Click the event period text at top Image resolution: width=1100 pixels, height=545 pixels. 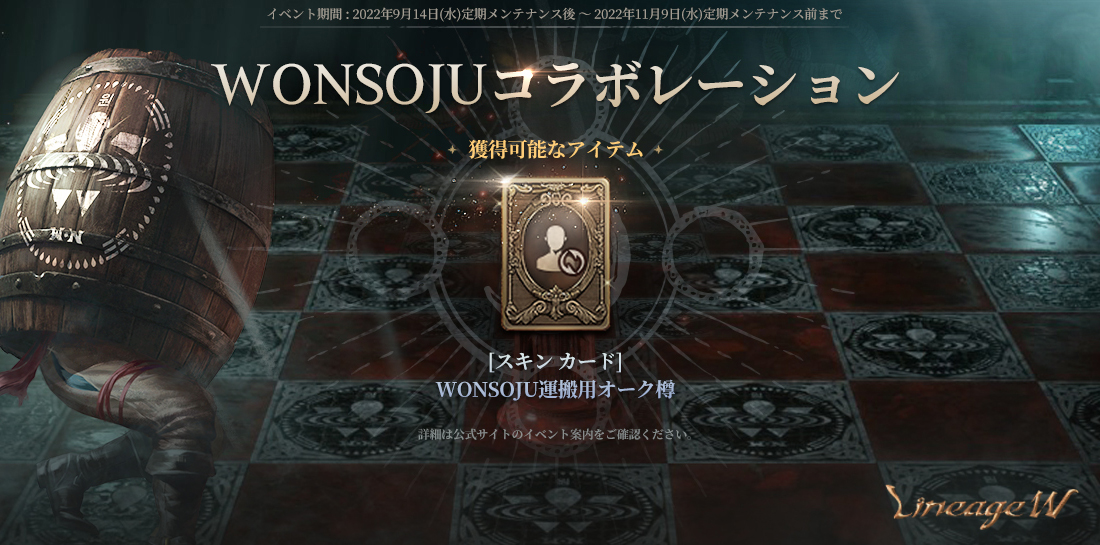[554, 13]
